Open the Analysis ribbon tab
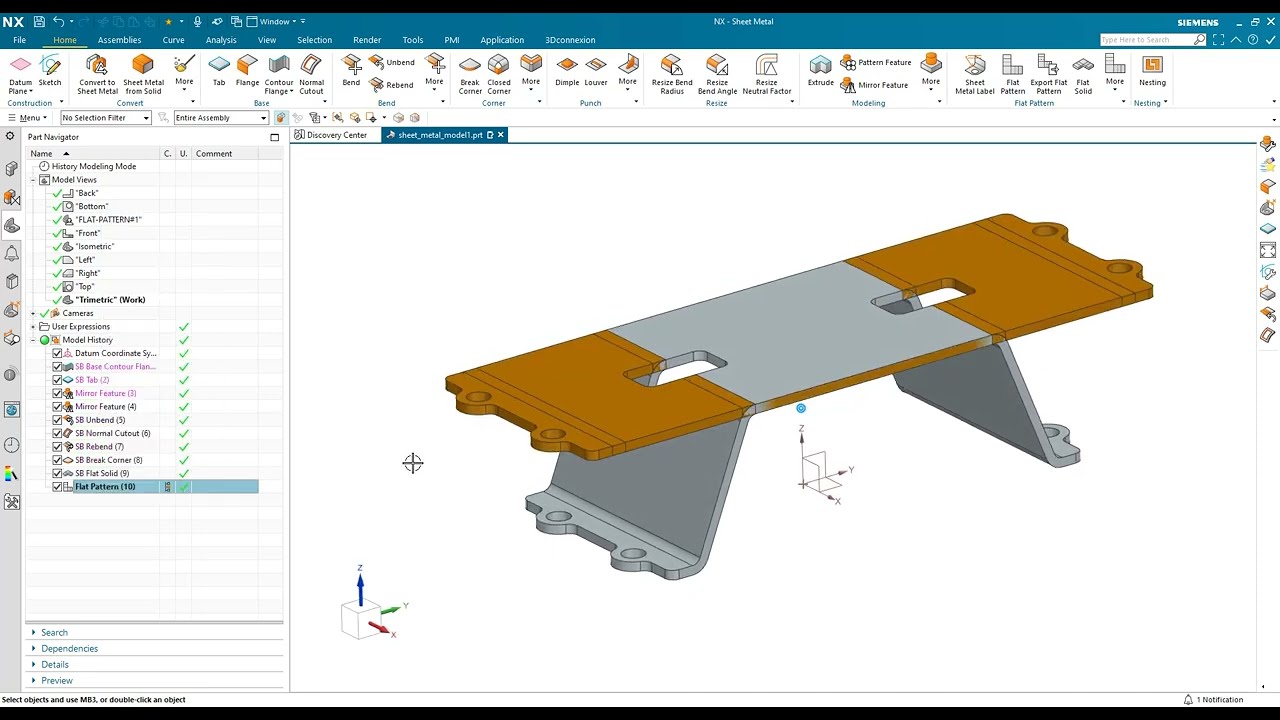 (221, 40)
